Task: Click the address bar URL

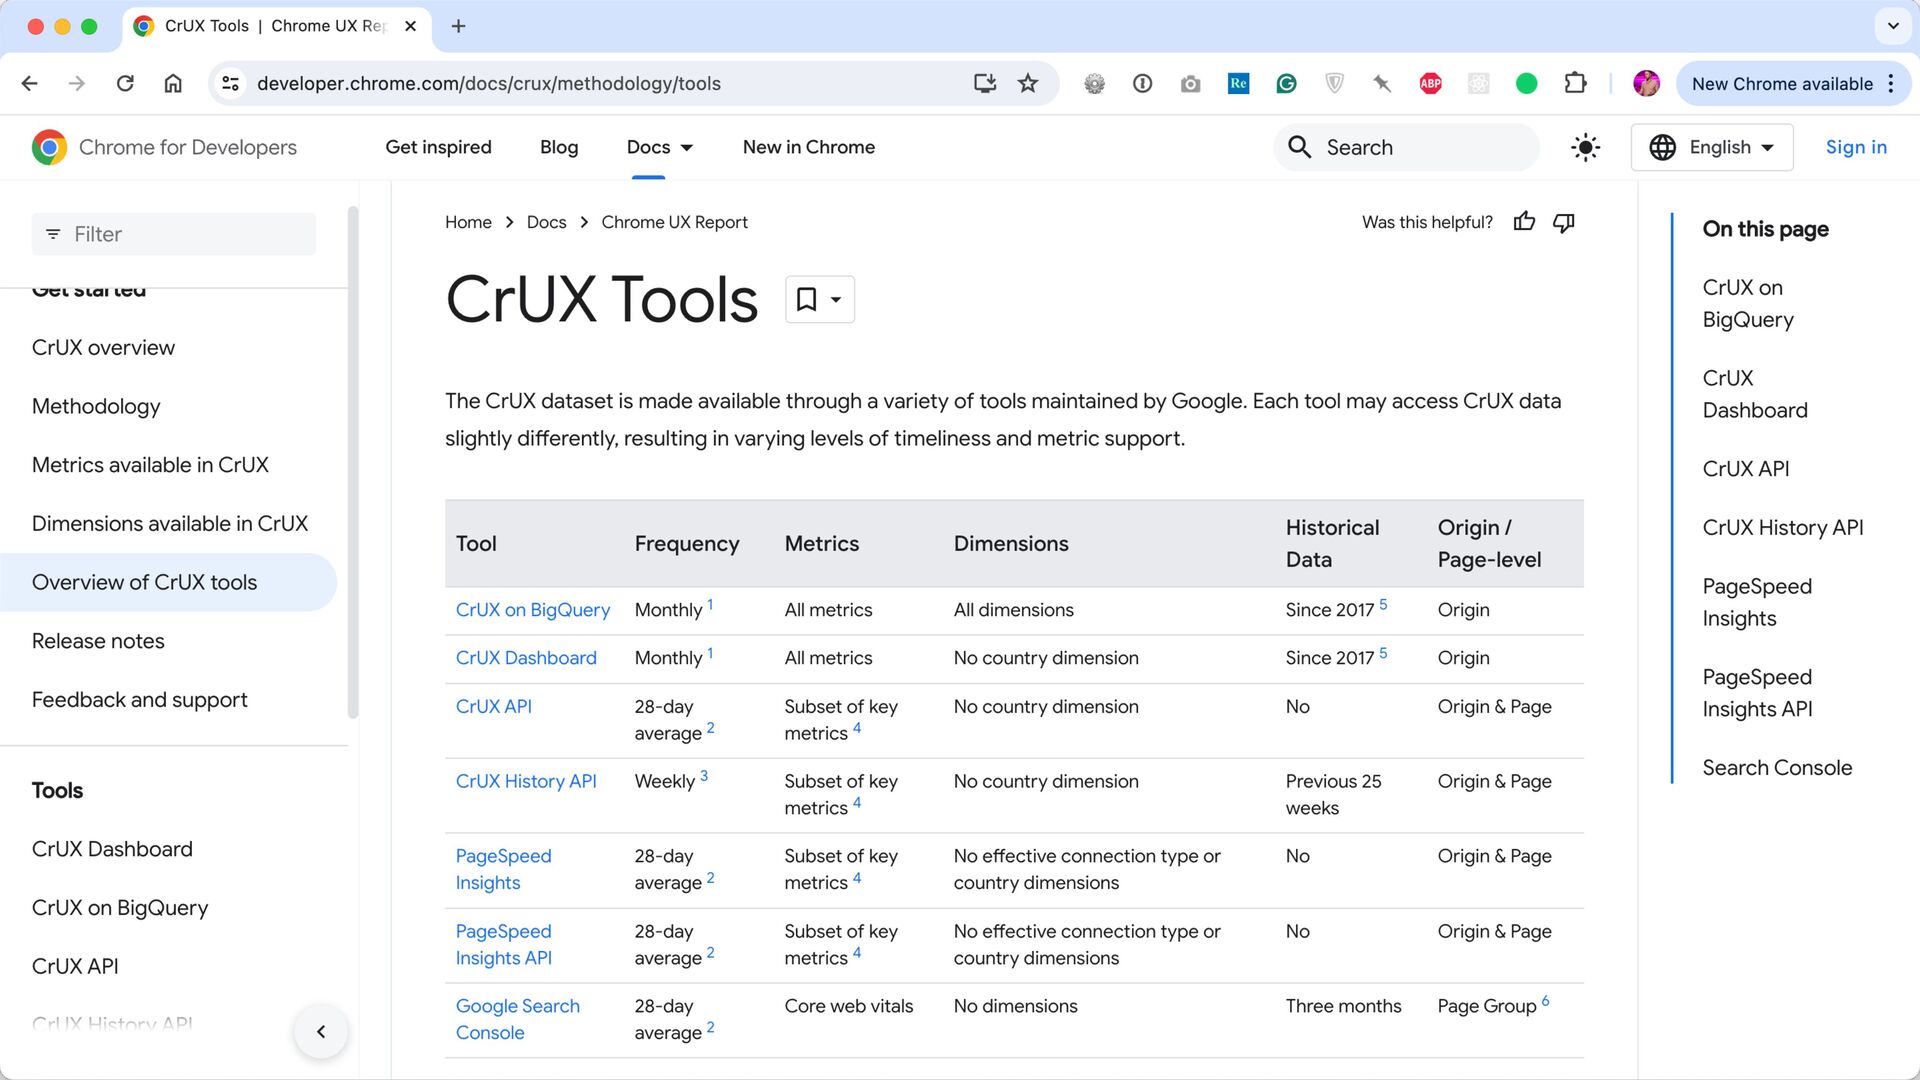Action: 489,84
